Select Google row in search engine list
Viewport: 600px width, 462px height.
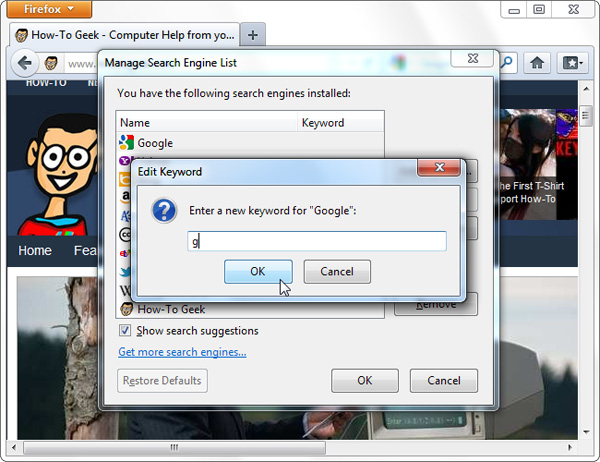pyautogui.click(x=250, y=143)
